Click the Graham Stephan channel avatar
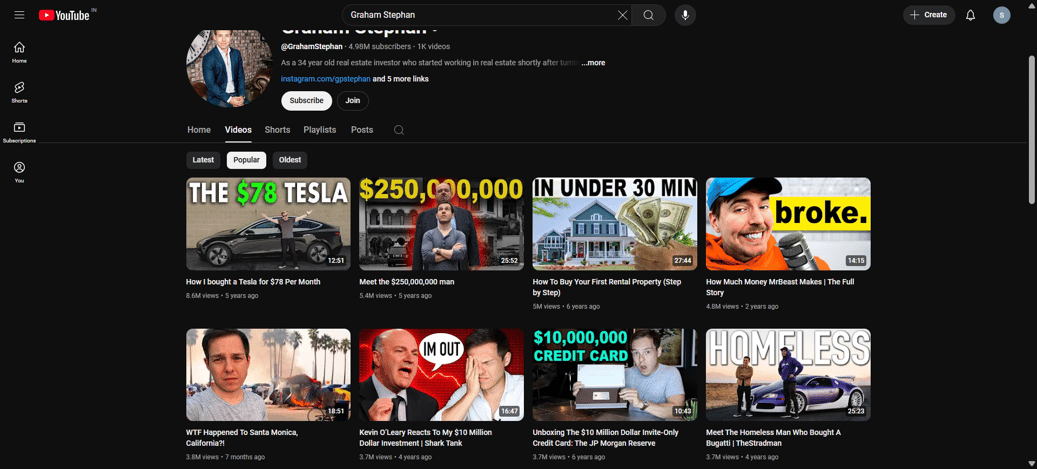 [229, 67]
